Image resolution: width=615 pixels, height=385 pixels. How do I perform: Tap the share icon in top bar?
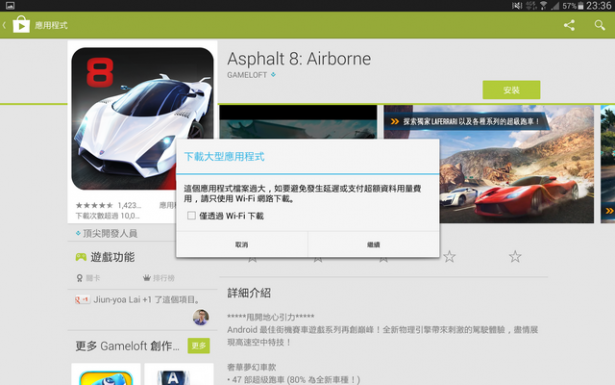[569, 25]
